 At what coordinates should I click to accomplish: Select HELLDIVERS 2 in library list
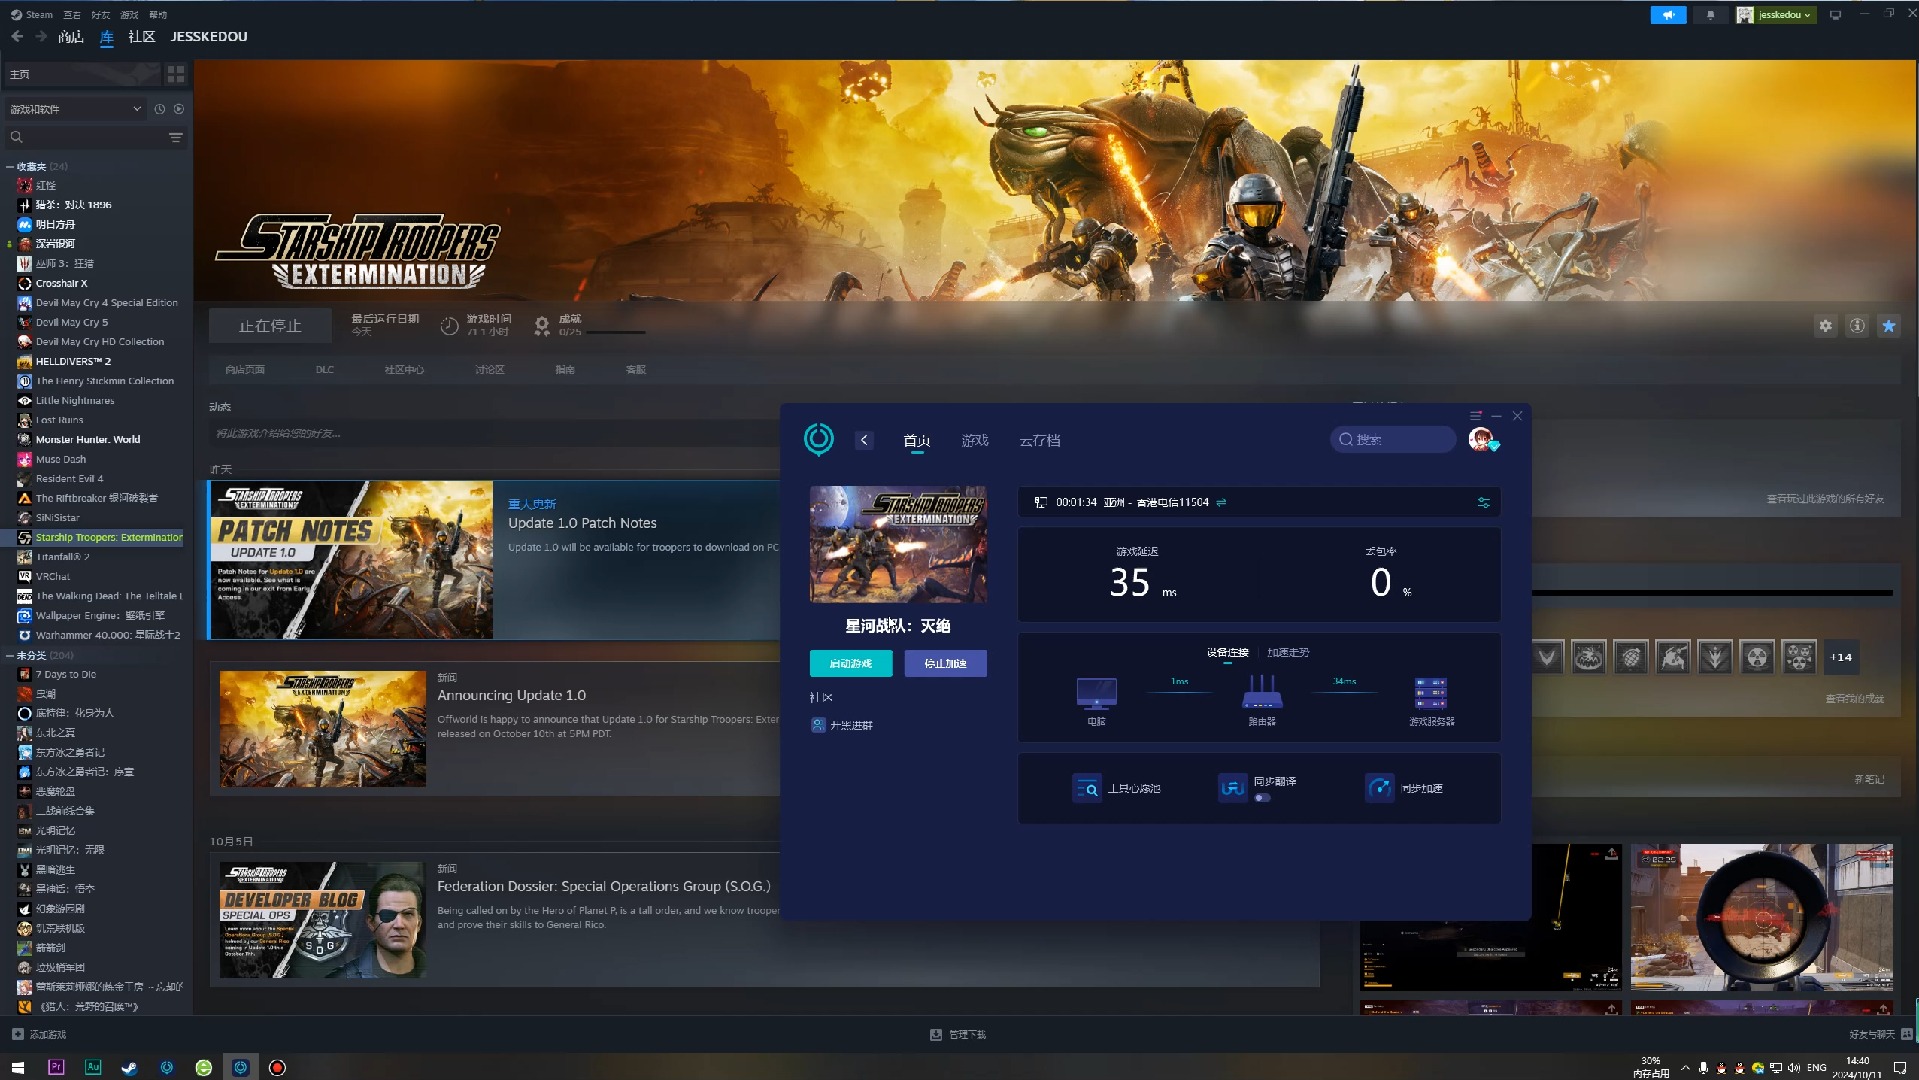73,361
